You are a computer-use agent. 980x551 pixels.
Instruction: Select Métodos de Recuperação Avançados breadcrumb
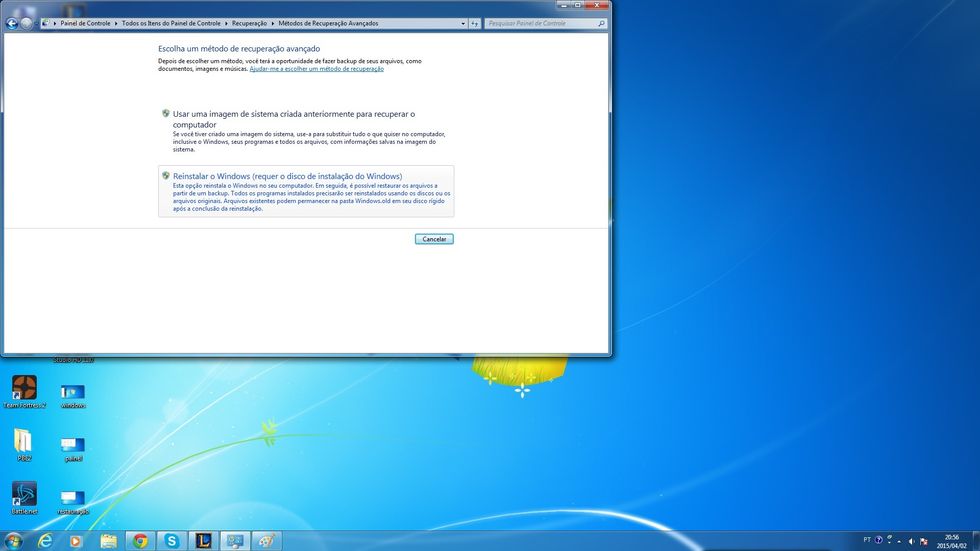[x=328, y=24]
